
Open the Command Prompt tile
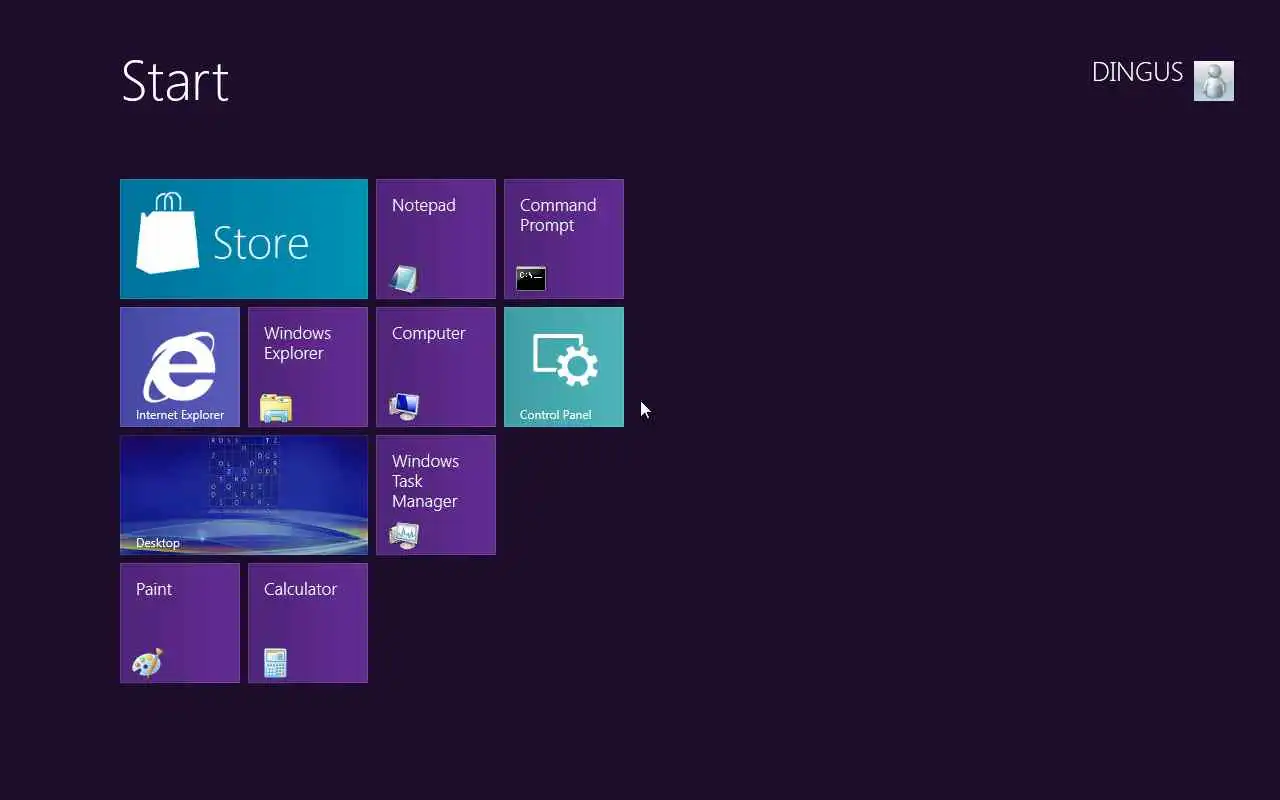click(x=564, y=239)
